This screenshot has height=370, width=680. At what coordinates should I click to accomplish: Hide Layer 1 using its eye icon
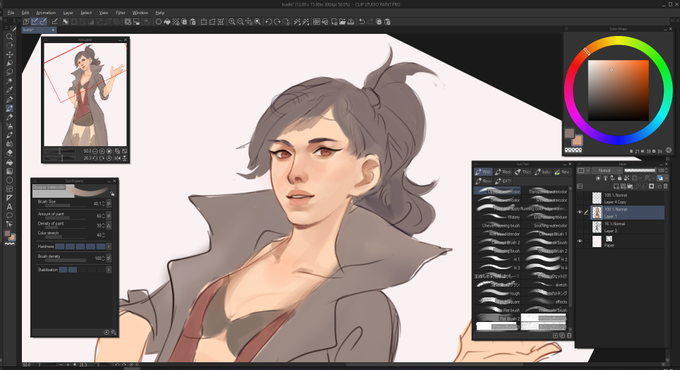point(580,213)
